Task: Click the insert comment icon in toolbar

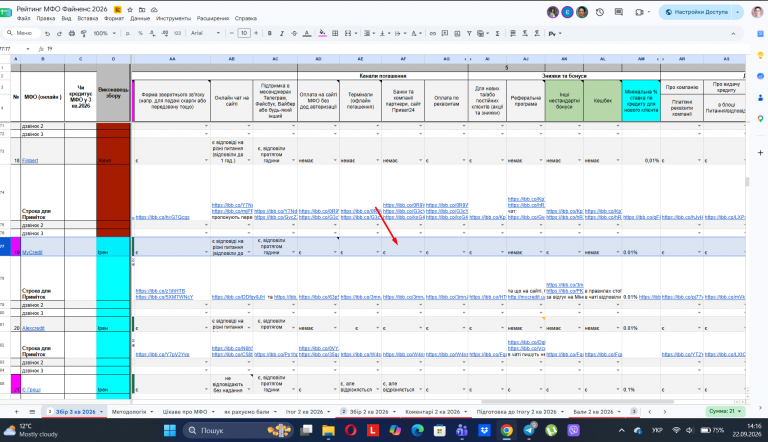Action: 445,33
